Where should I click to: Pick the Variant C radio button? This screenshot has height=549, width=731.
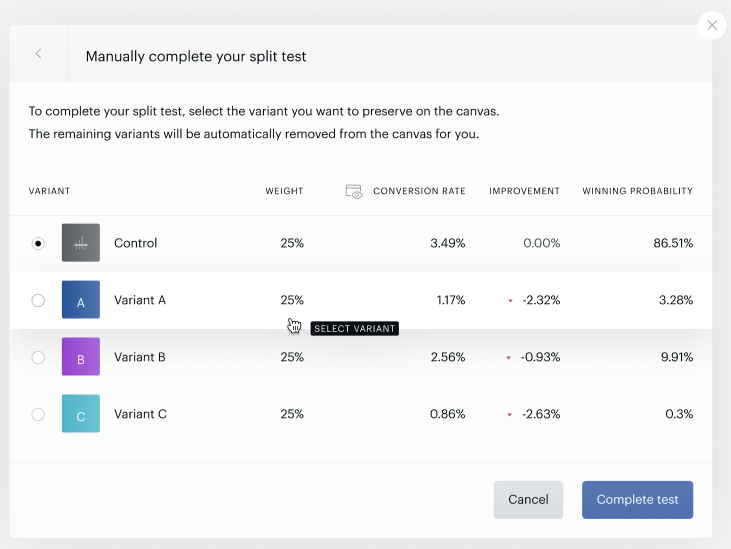(38, 414)
